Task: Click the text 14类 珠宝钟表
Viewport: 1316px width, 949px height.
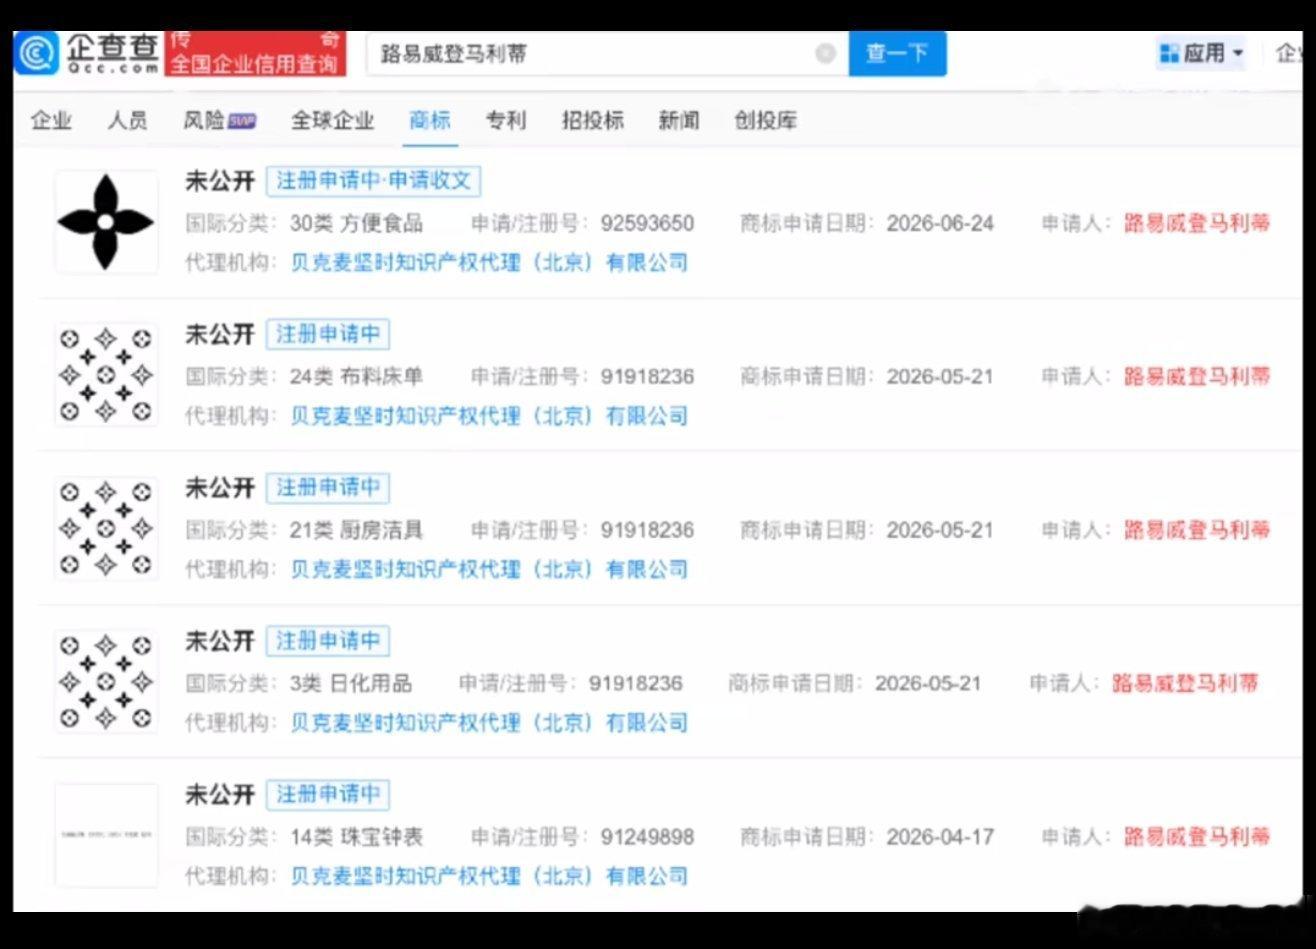Action: pyautogui.click(x=356, y=837)
